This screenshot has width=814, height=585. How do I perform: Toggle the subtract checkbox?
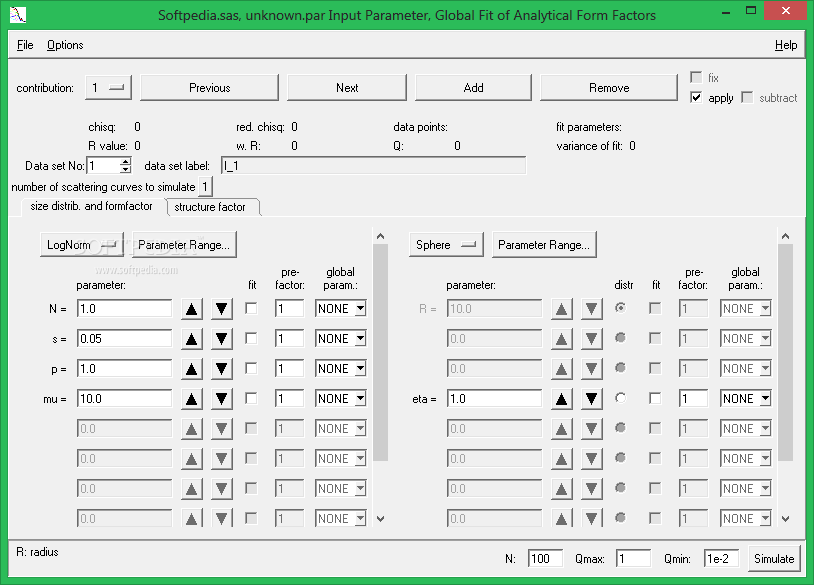[x=747, y=97]
